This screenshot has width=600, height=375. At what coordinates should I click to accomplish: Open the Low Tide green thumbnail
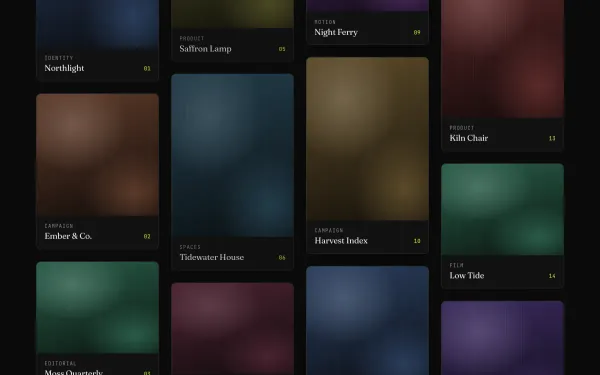click(502, 209)
